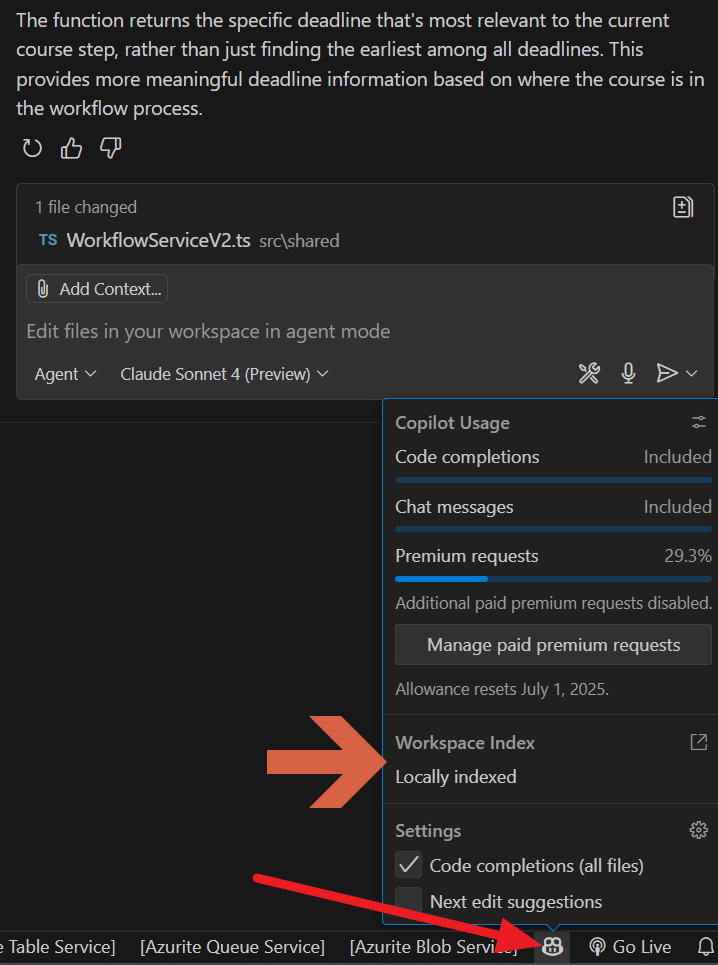
Task: Click the thumbs down feedback icon
Action: [x=110, y=149]
